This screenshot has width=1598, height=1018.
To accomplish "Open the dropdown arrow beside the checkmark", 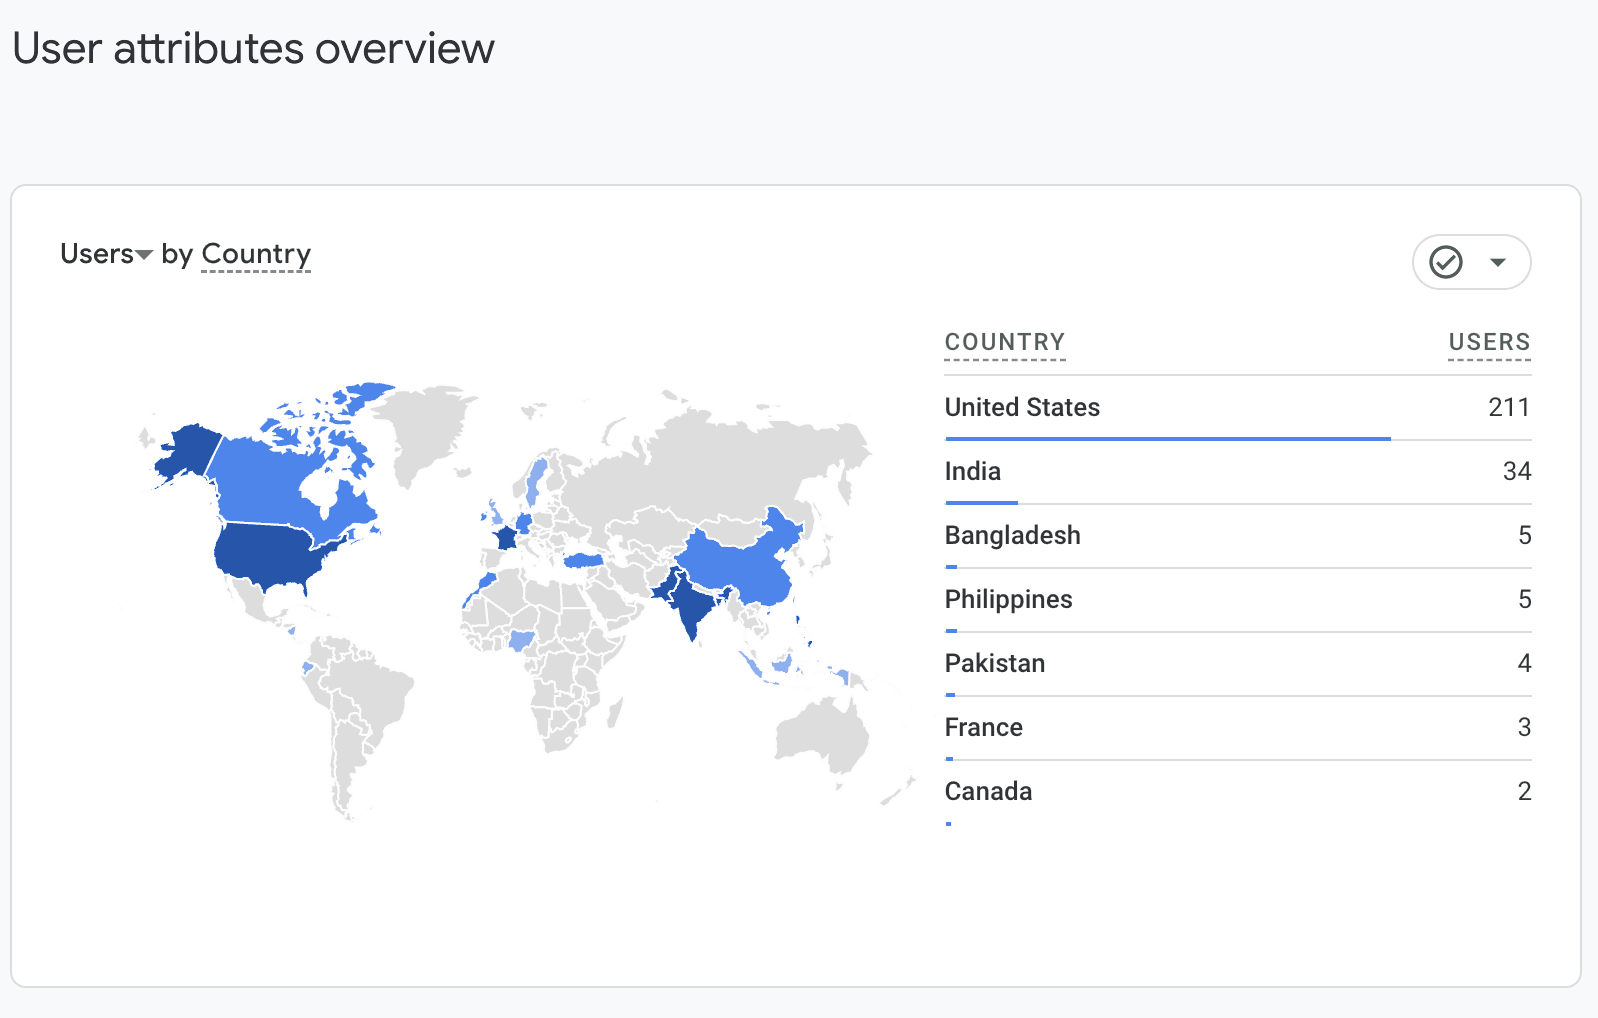I will (x=1497, y=263).
